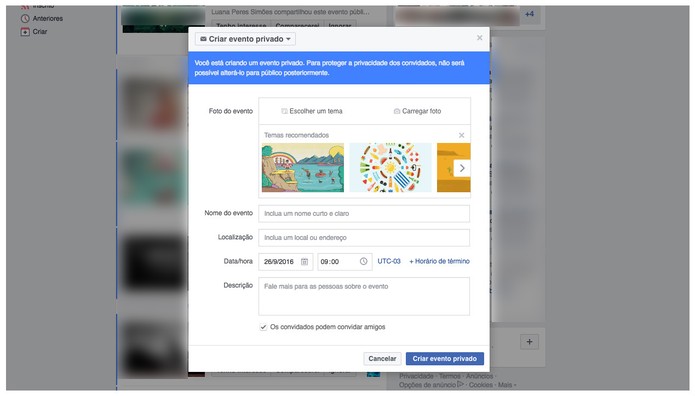Show next recommended themes with arrow
The height and width of the screenshot is (396, 695).
coord(462,168)
